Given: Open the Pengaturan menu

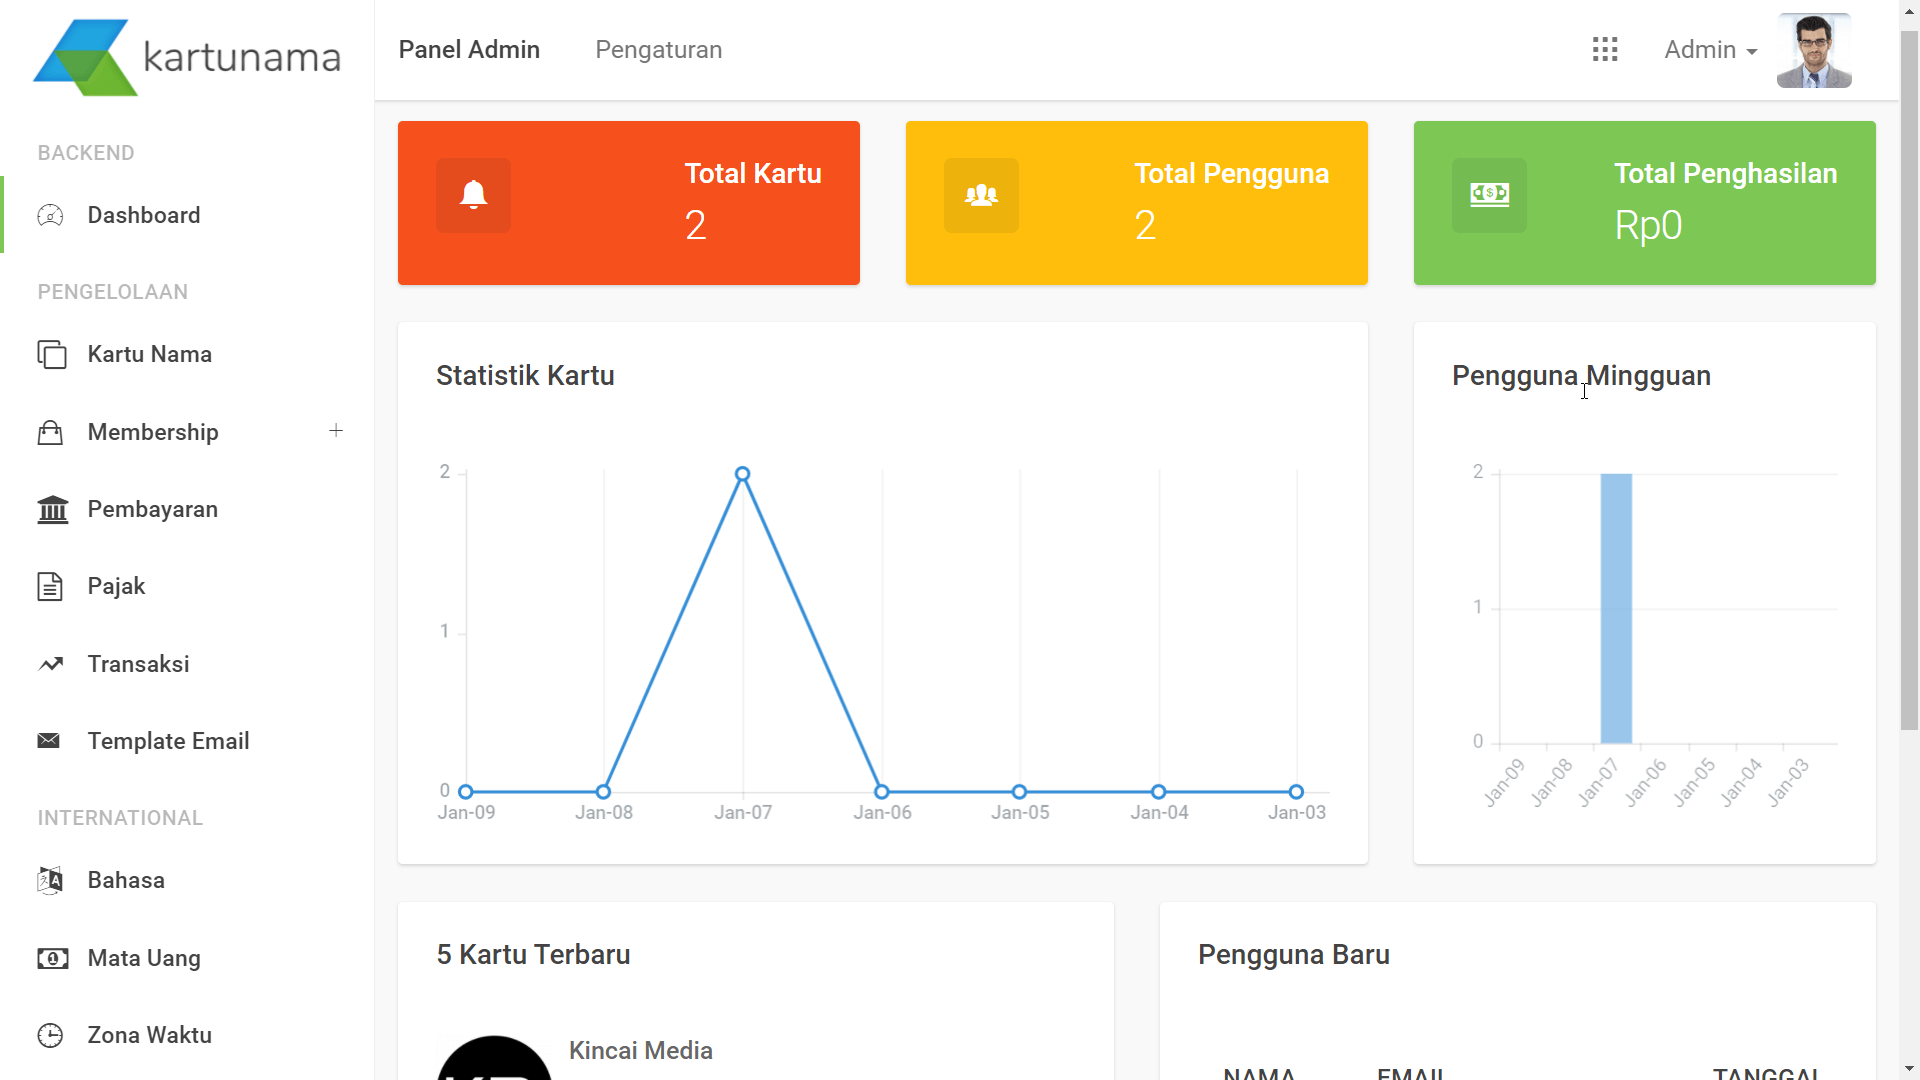Looking at the screenshot, I should [x=659, y=50].
